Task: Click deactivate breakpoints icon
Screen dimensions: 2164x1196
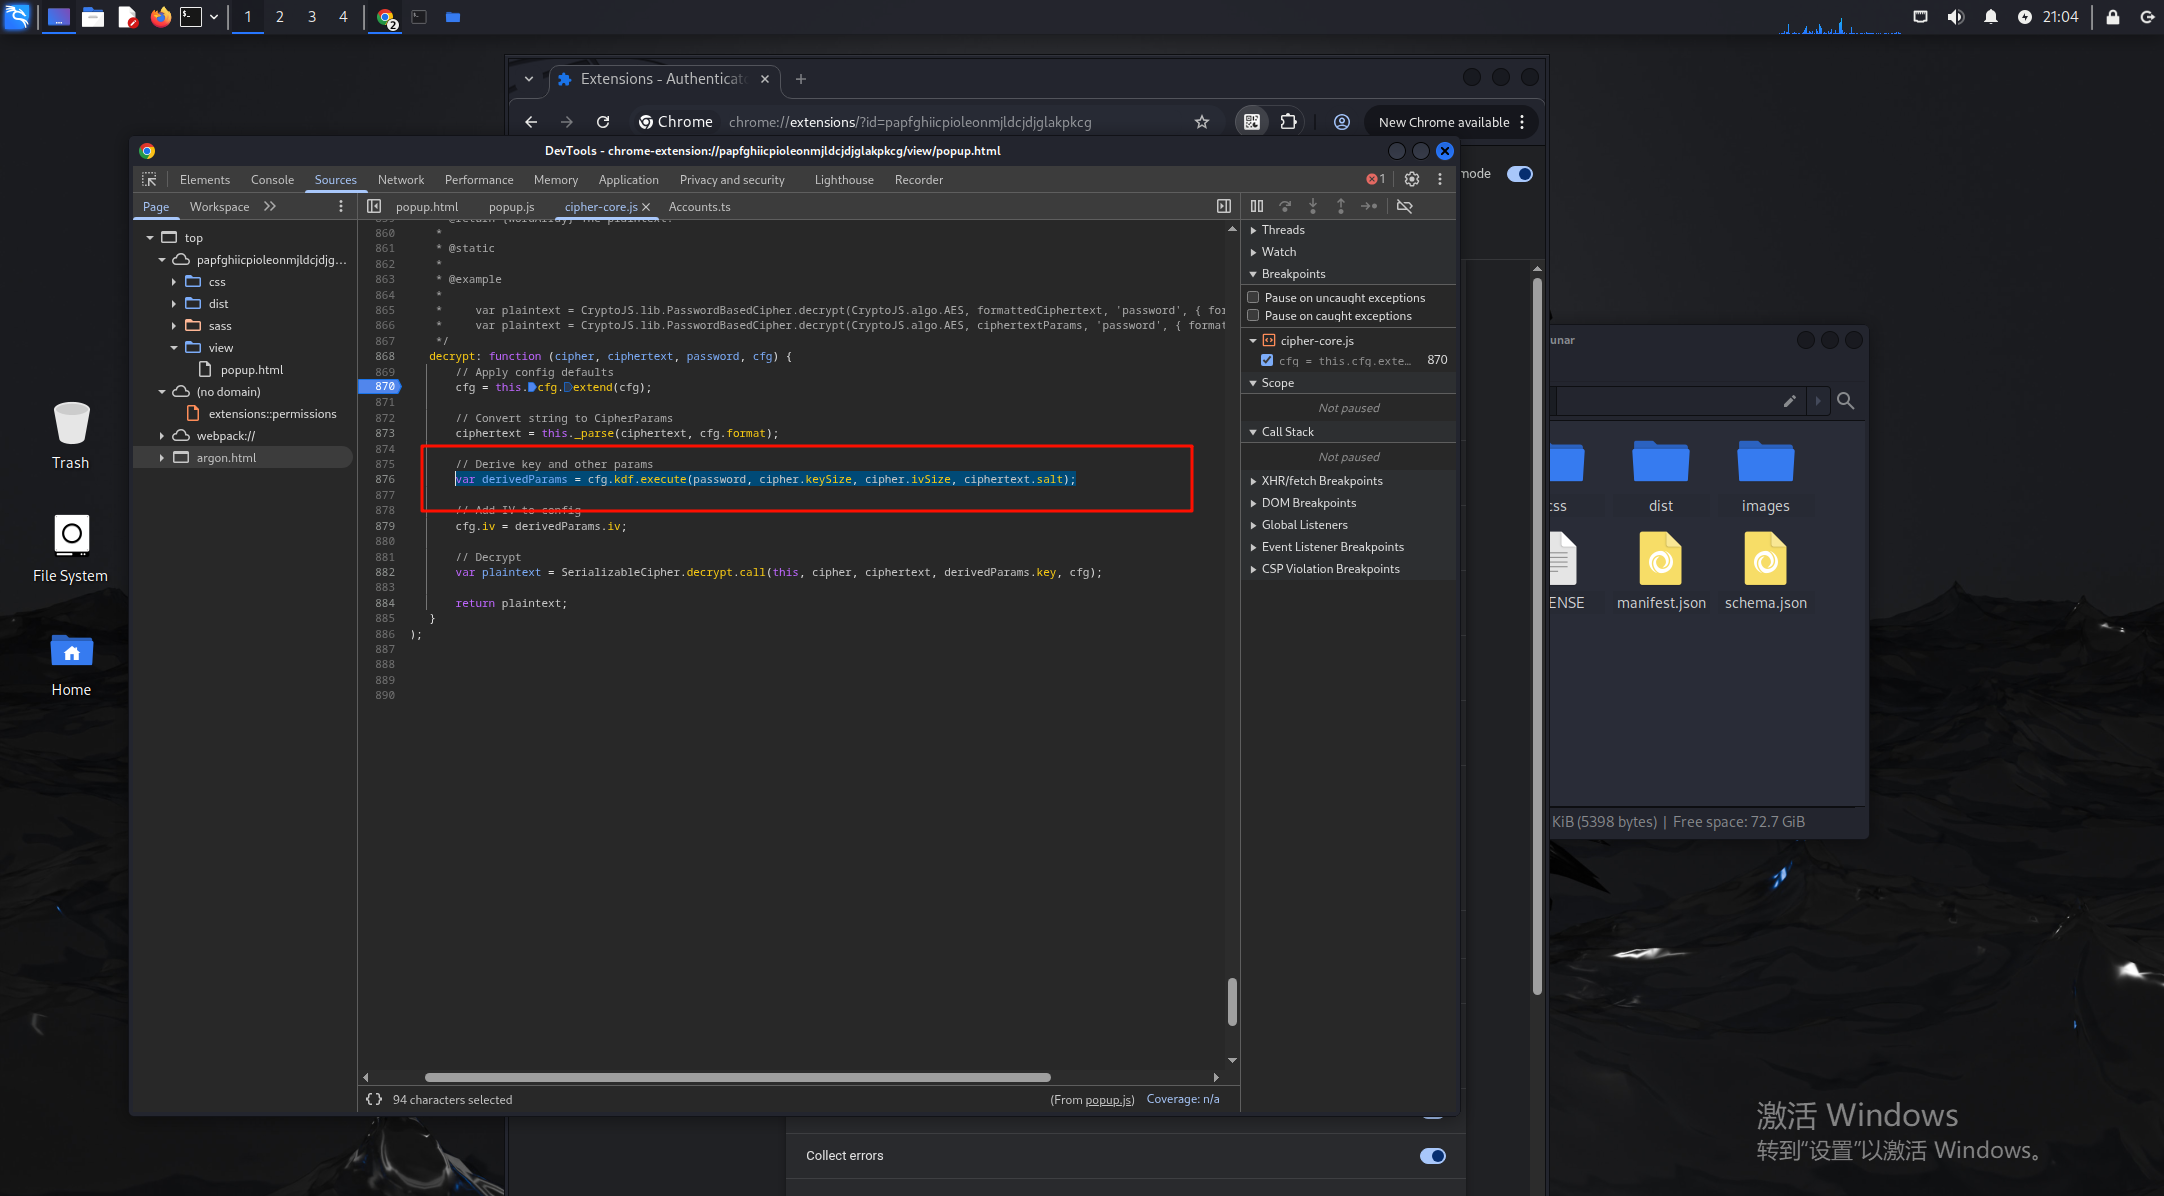Action: tap(1404, 206)
